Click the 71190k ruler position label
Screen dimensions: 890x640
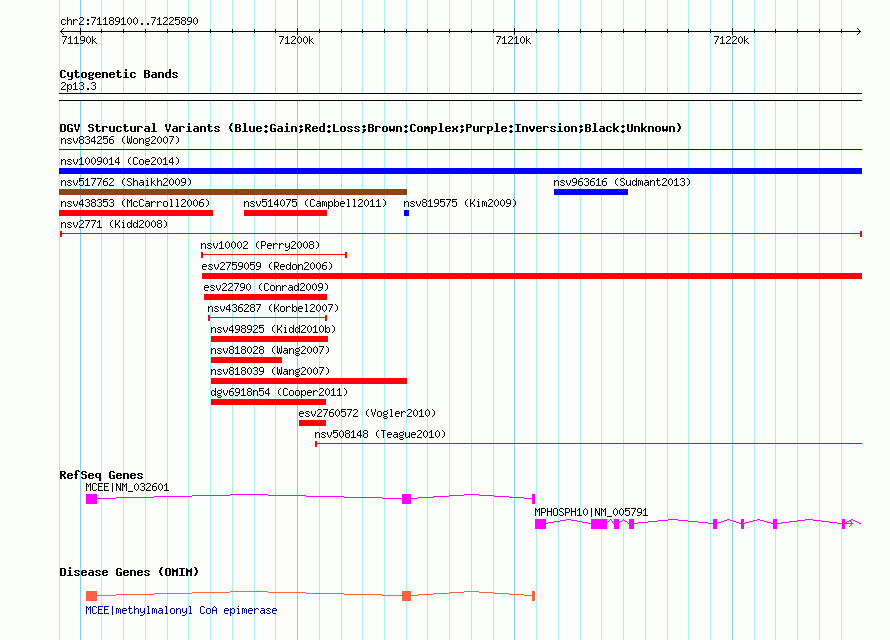pyautogui.click(x=79, y=40)
